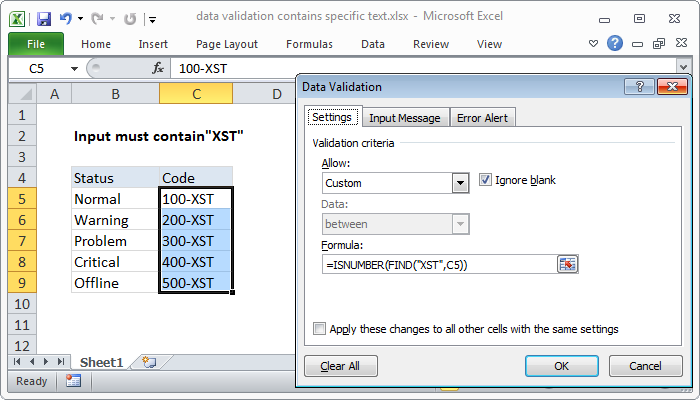
Task: Open Customize Quick Access Toolbar dropdown
Action: (x=153, y=20)
